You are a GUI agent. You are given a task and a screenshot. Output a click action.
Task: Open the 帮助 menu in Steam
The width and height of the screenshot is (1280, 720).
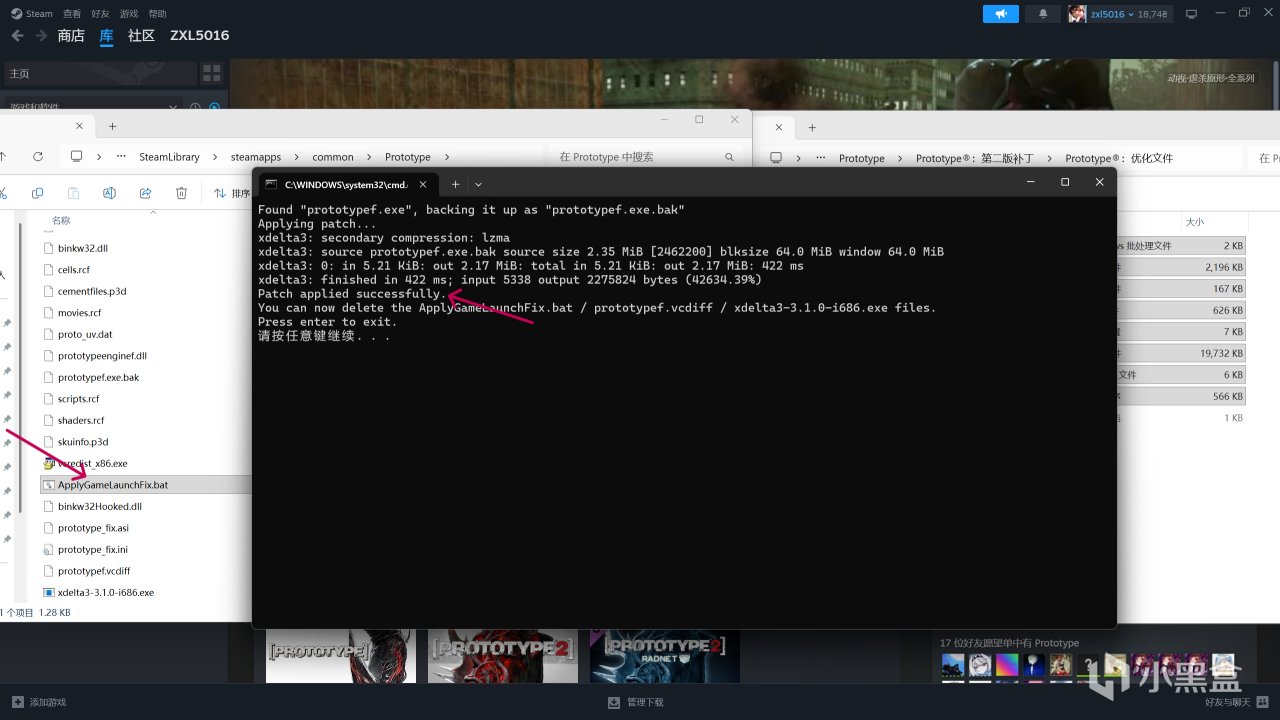click(x=157, y=14)
